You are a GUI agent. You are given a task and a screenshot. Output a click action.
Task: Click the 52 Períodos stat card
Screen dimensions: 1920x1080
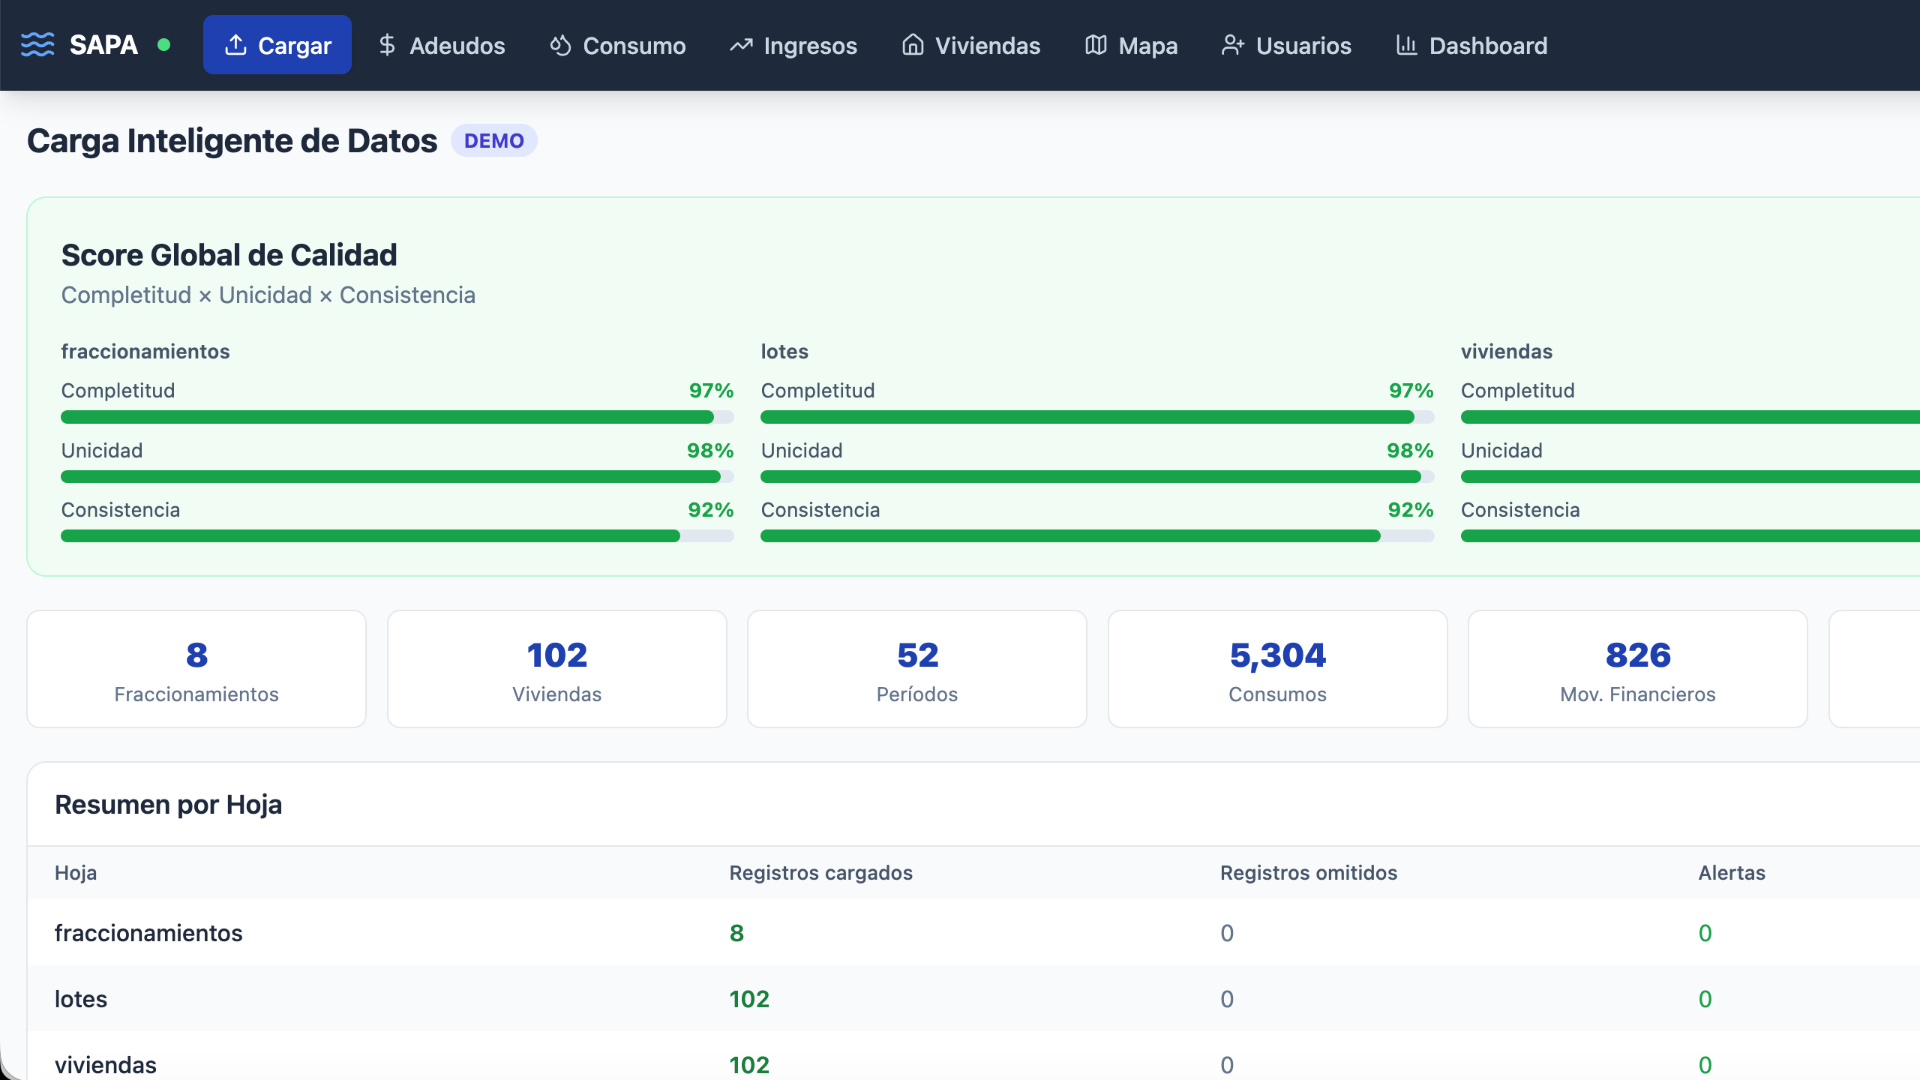tap(917, 669)
